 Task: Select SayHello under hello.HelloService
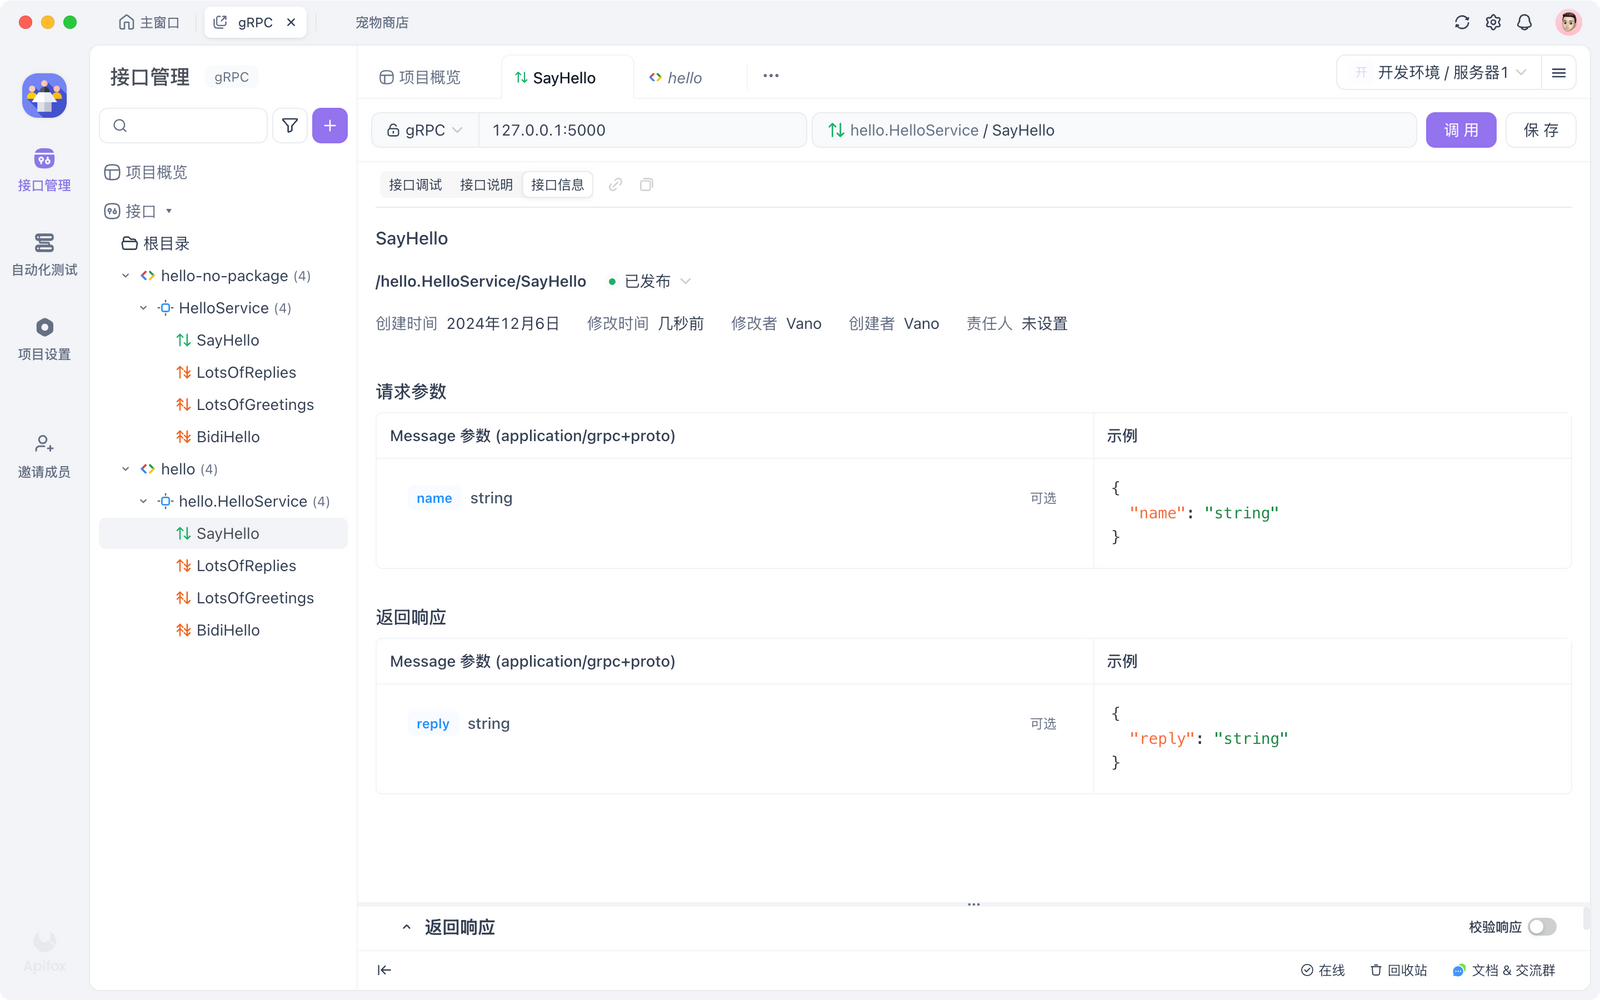coord(228,533)
